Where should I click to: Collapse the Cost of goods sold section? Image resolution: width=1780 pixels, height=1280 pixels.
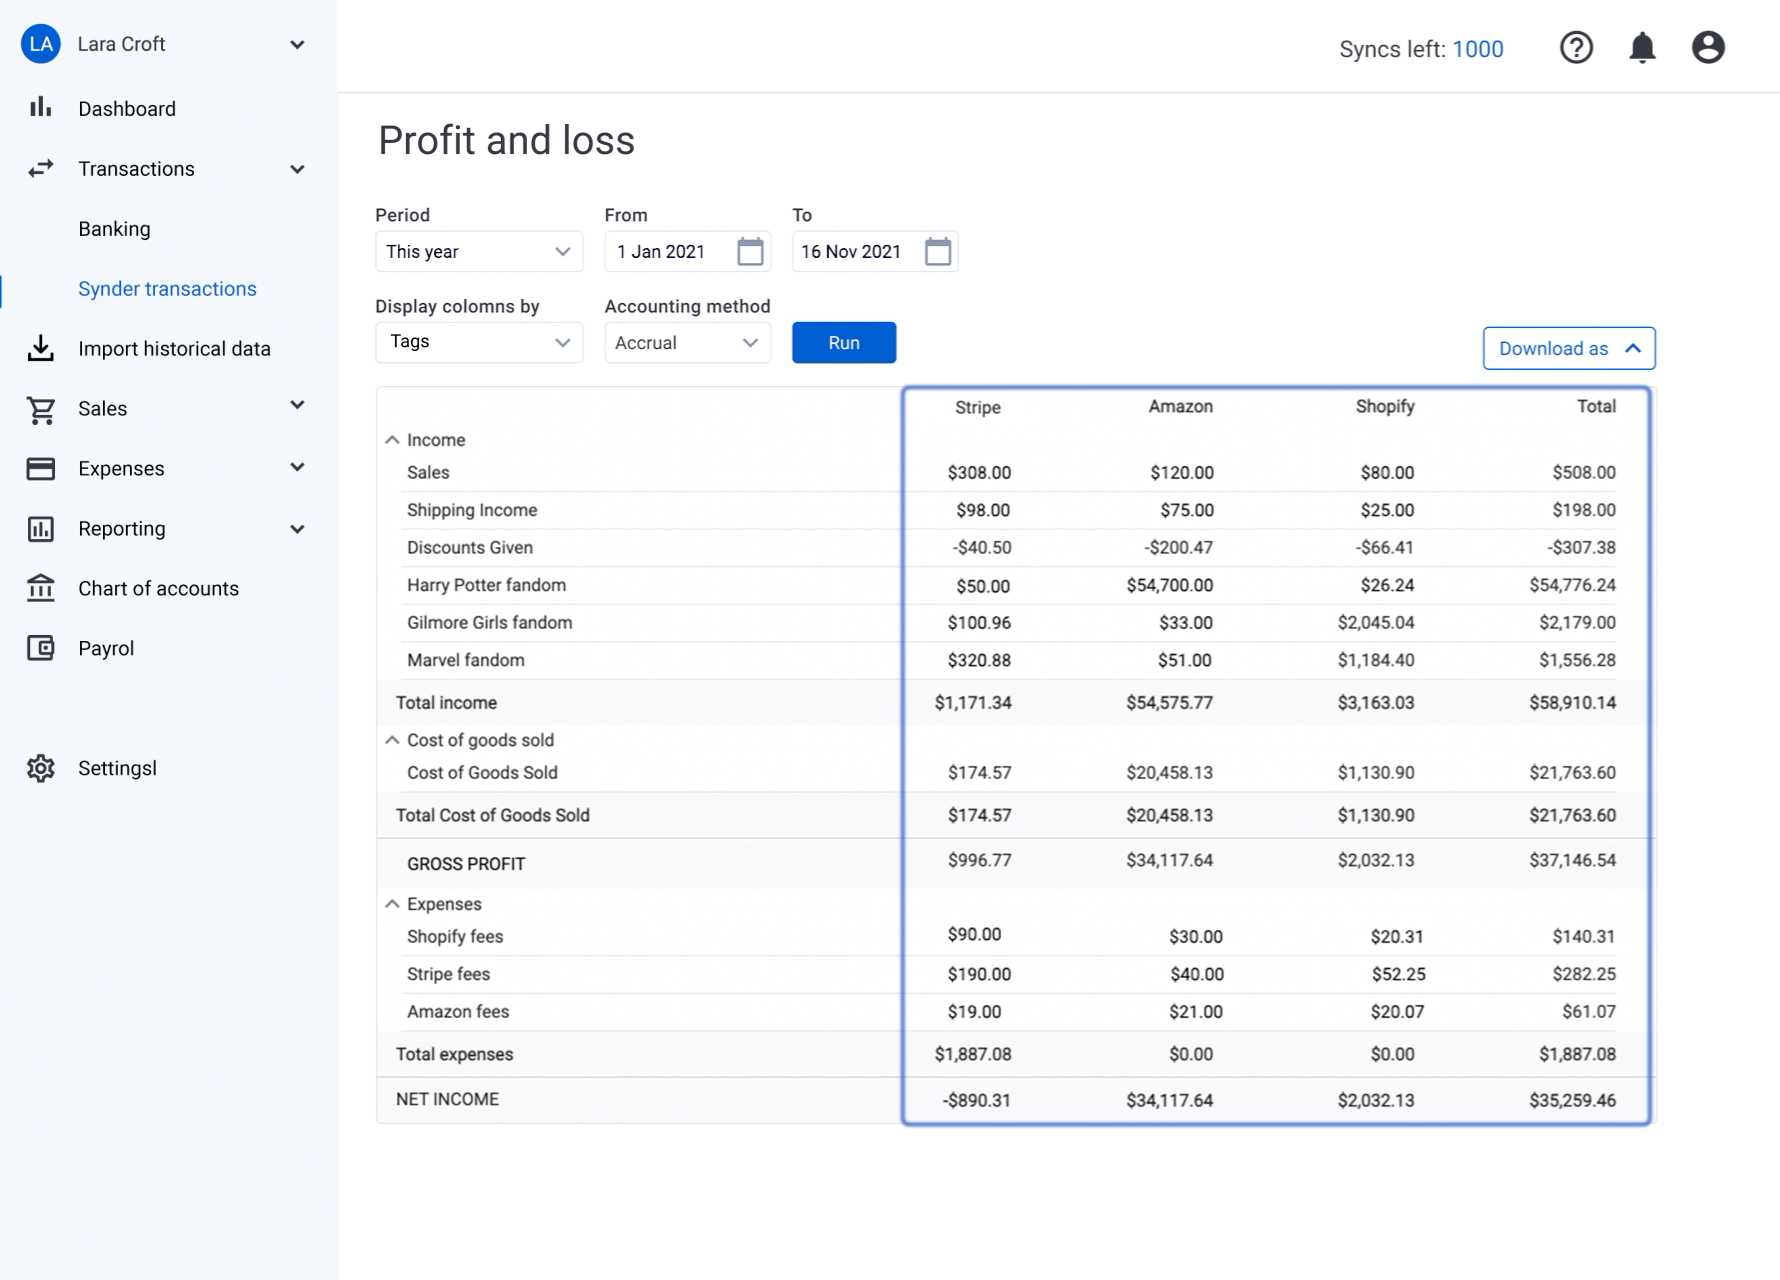click(392, 740)
